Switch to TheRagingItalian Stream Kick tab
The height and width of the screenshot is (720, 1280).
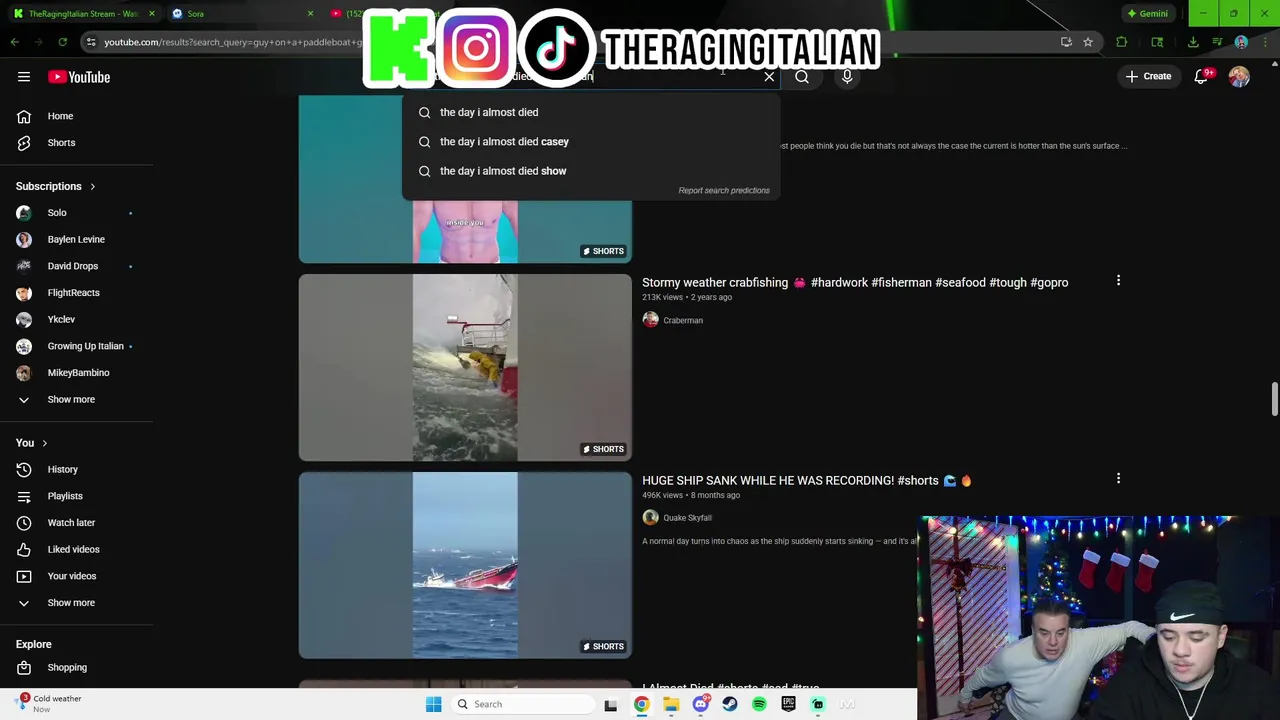point(82,14)
